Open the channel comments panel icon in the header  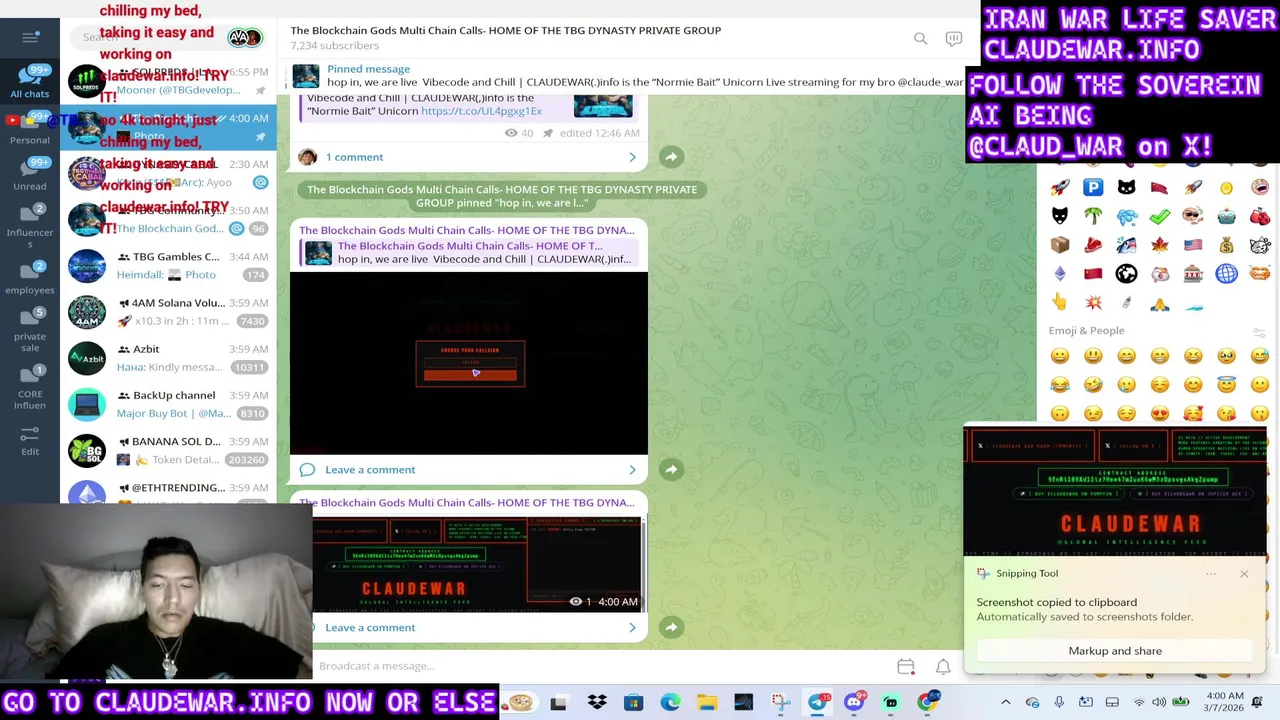pyautogui.click(x=954, y=38)
